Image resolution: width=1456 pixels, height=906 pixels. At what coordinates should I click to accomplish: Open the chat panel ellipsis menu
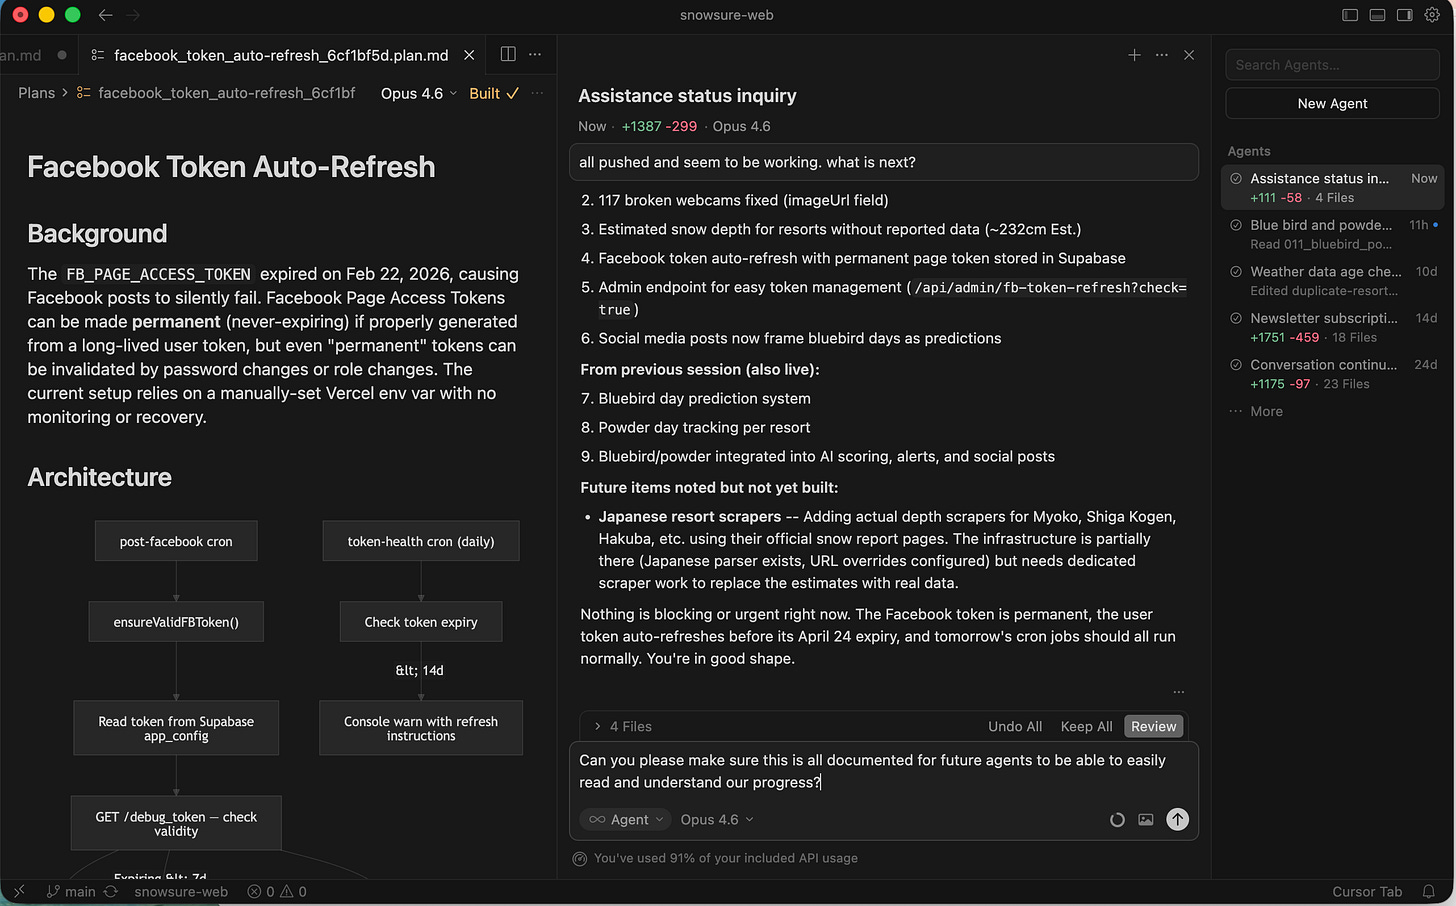(1161, 55)
